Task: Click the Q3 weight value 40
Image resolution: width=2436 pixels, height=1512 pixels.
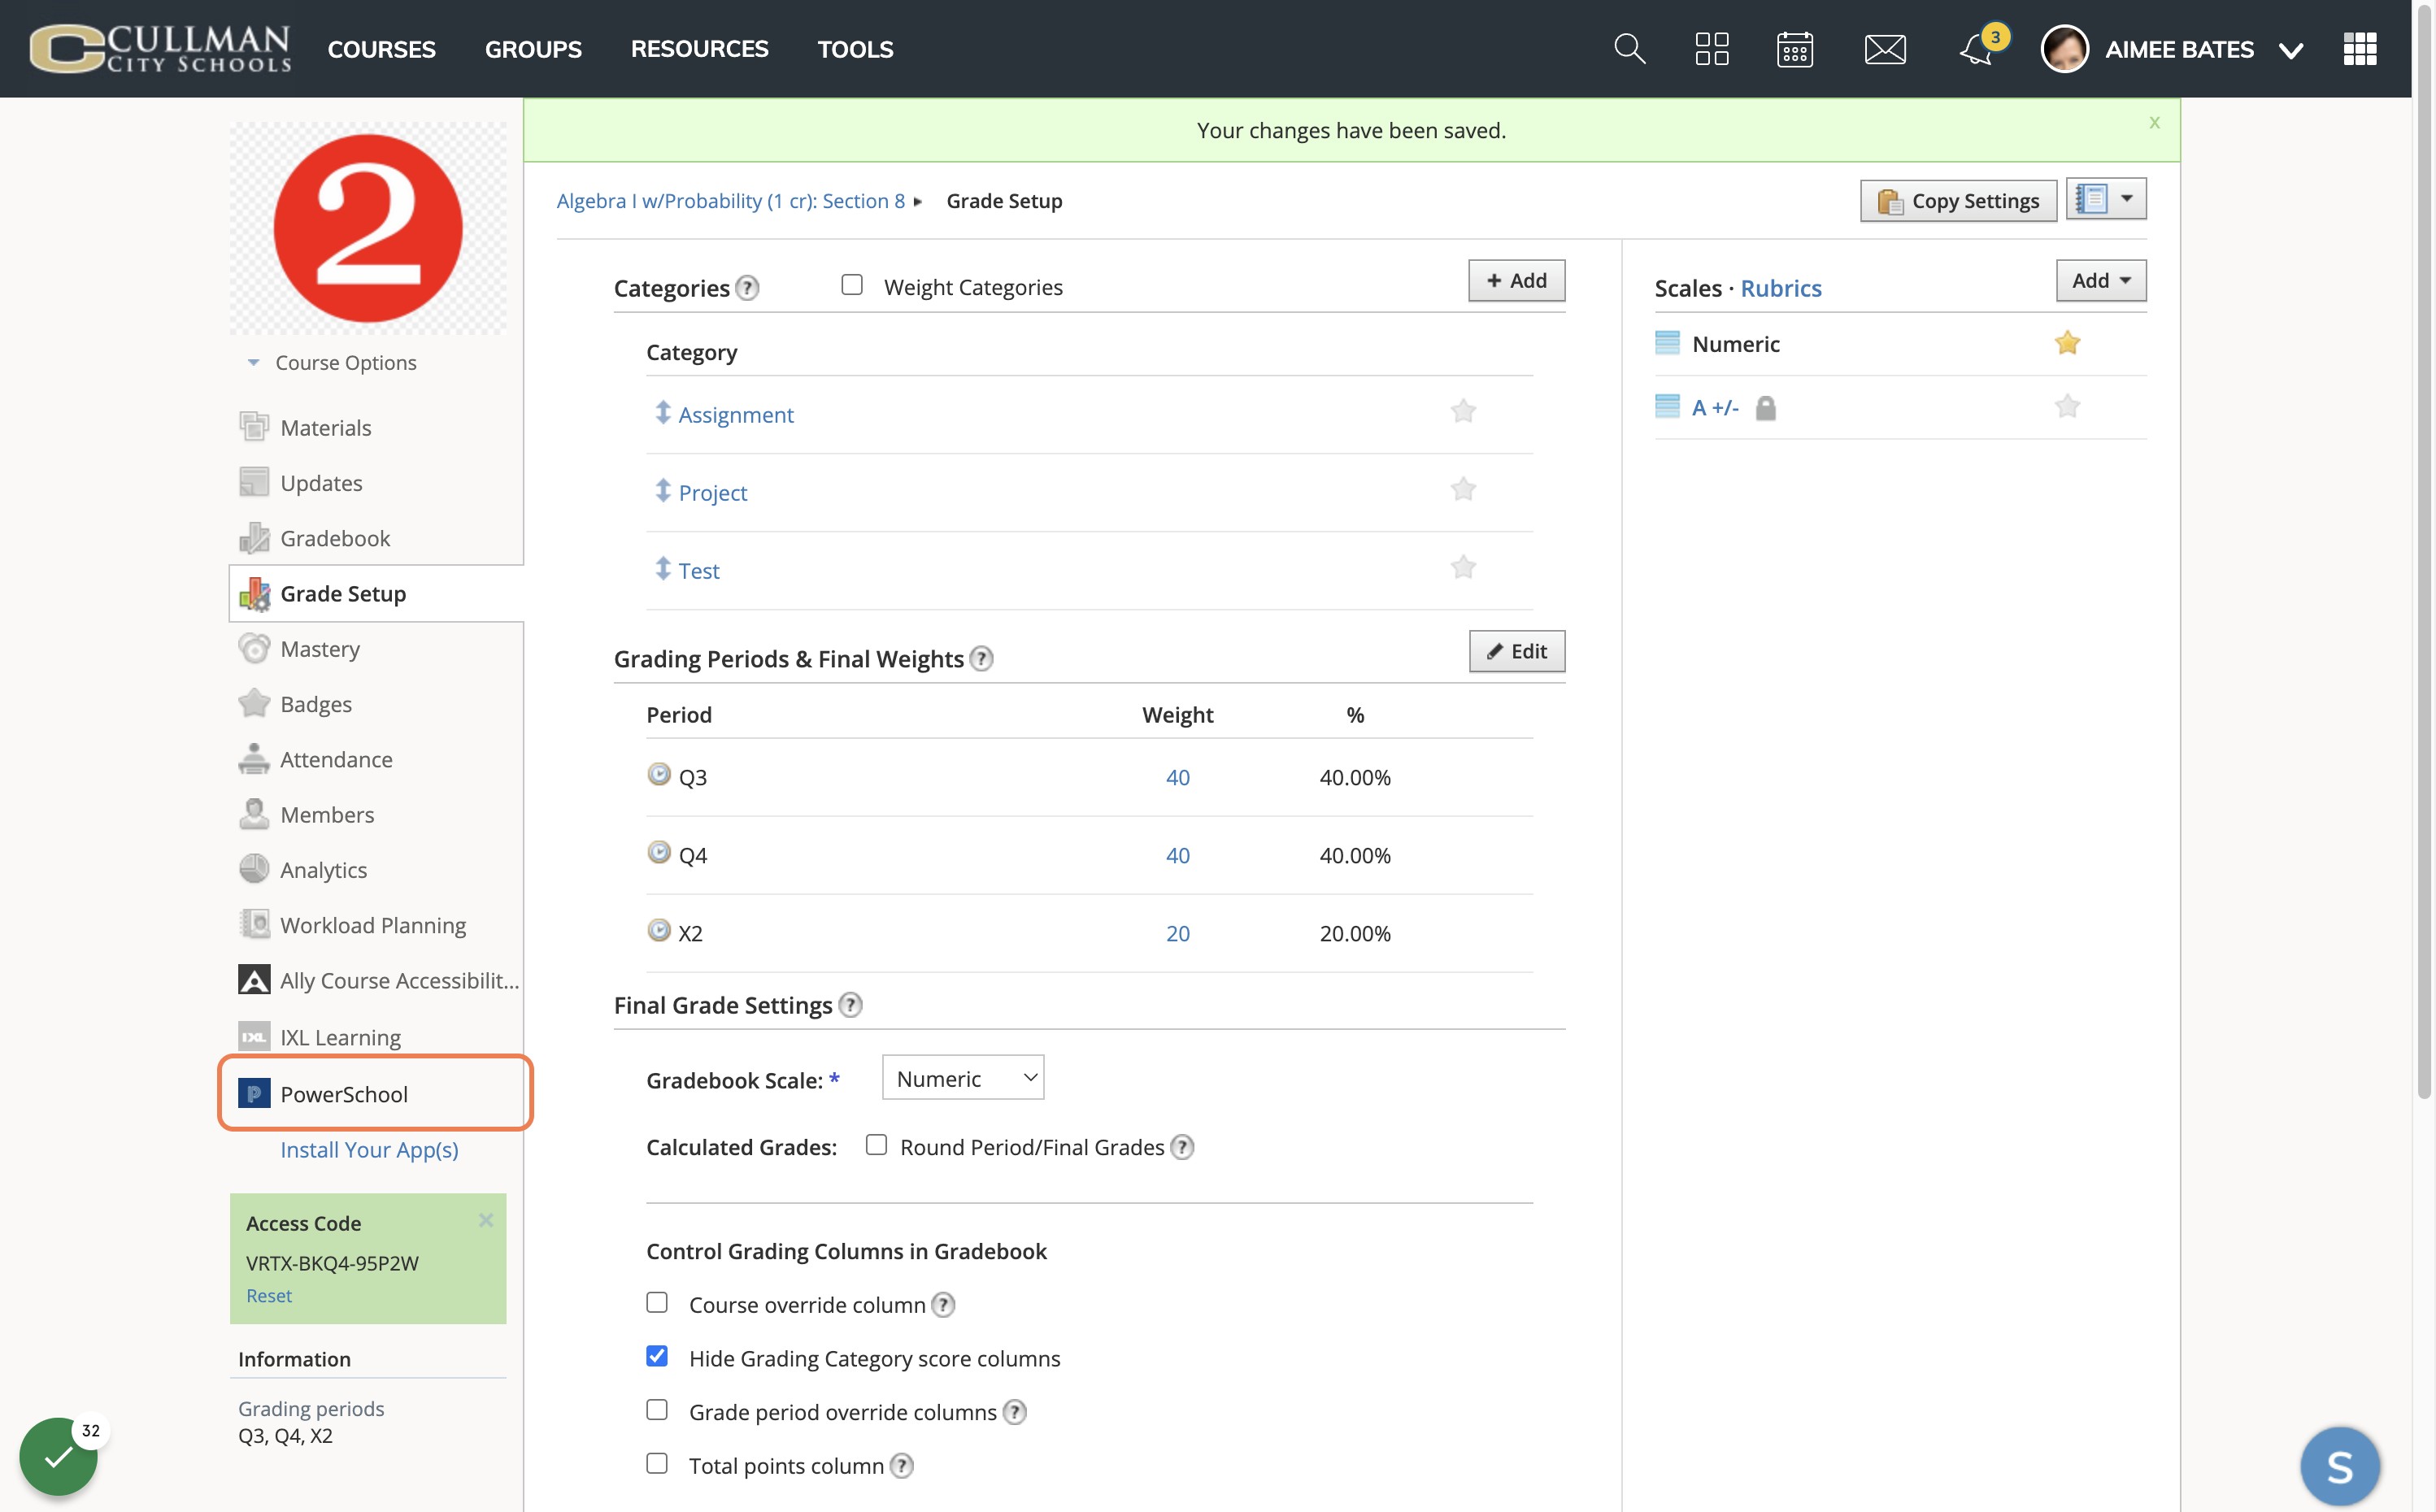Action: [x=1177, y=778]
